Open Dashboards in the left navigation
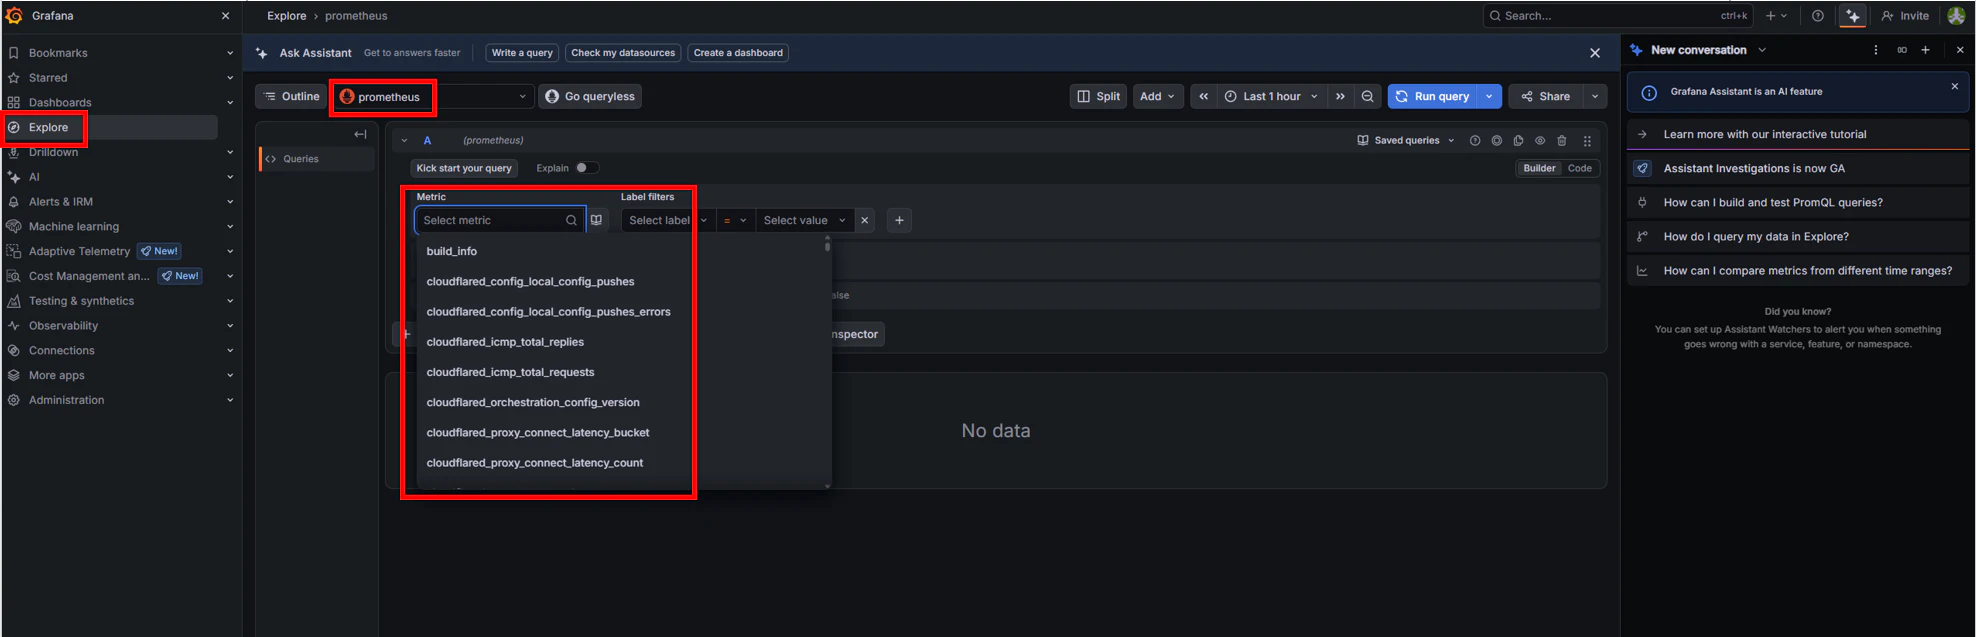The height and width of the screenshot is (637, 1976). [60, 102]
